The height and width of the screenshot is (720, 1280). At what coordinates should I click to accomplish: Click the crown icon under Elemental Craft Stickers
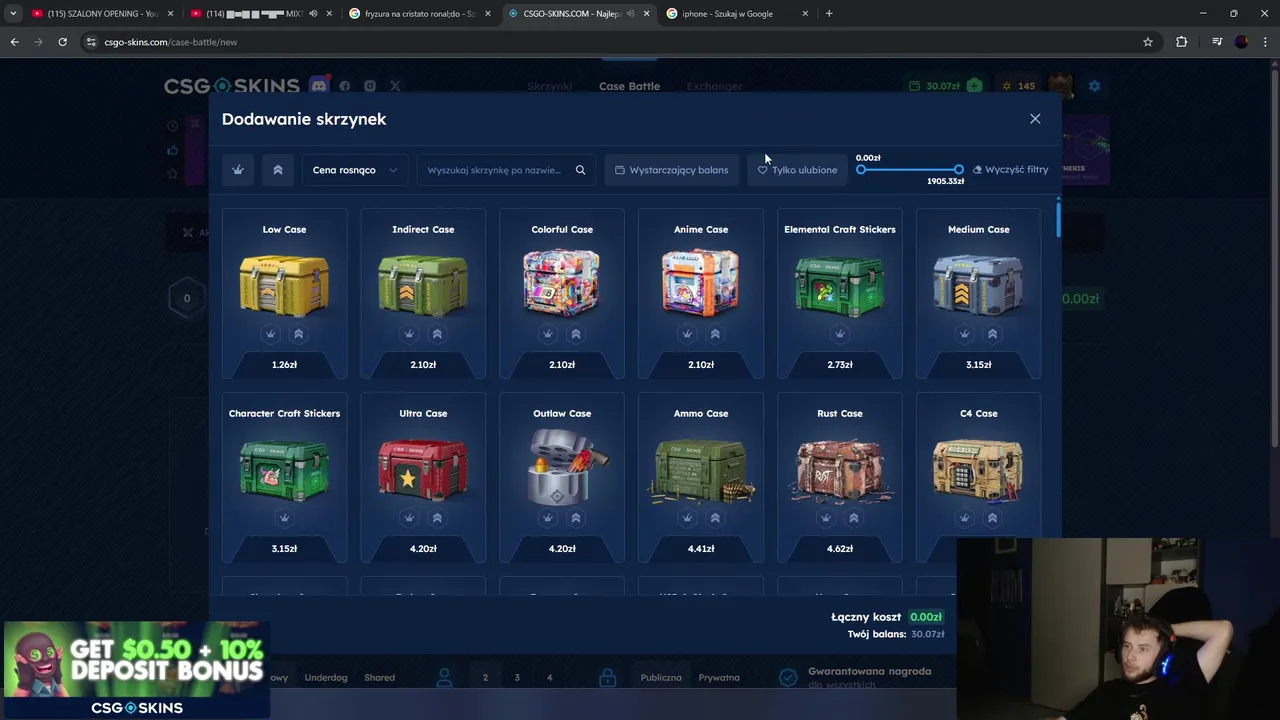840,334
